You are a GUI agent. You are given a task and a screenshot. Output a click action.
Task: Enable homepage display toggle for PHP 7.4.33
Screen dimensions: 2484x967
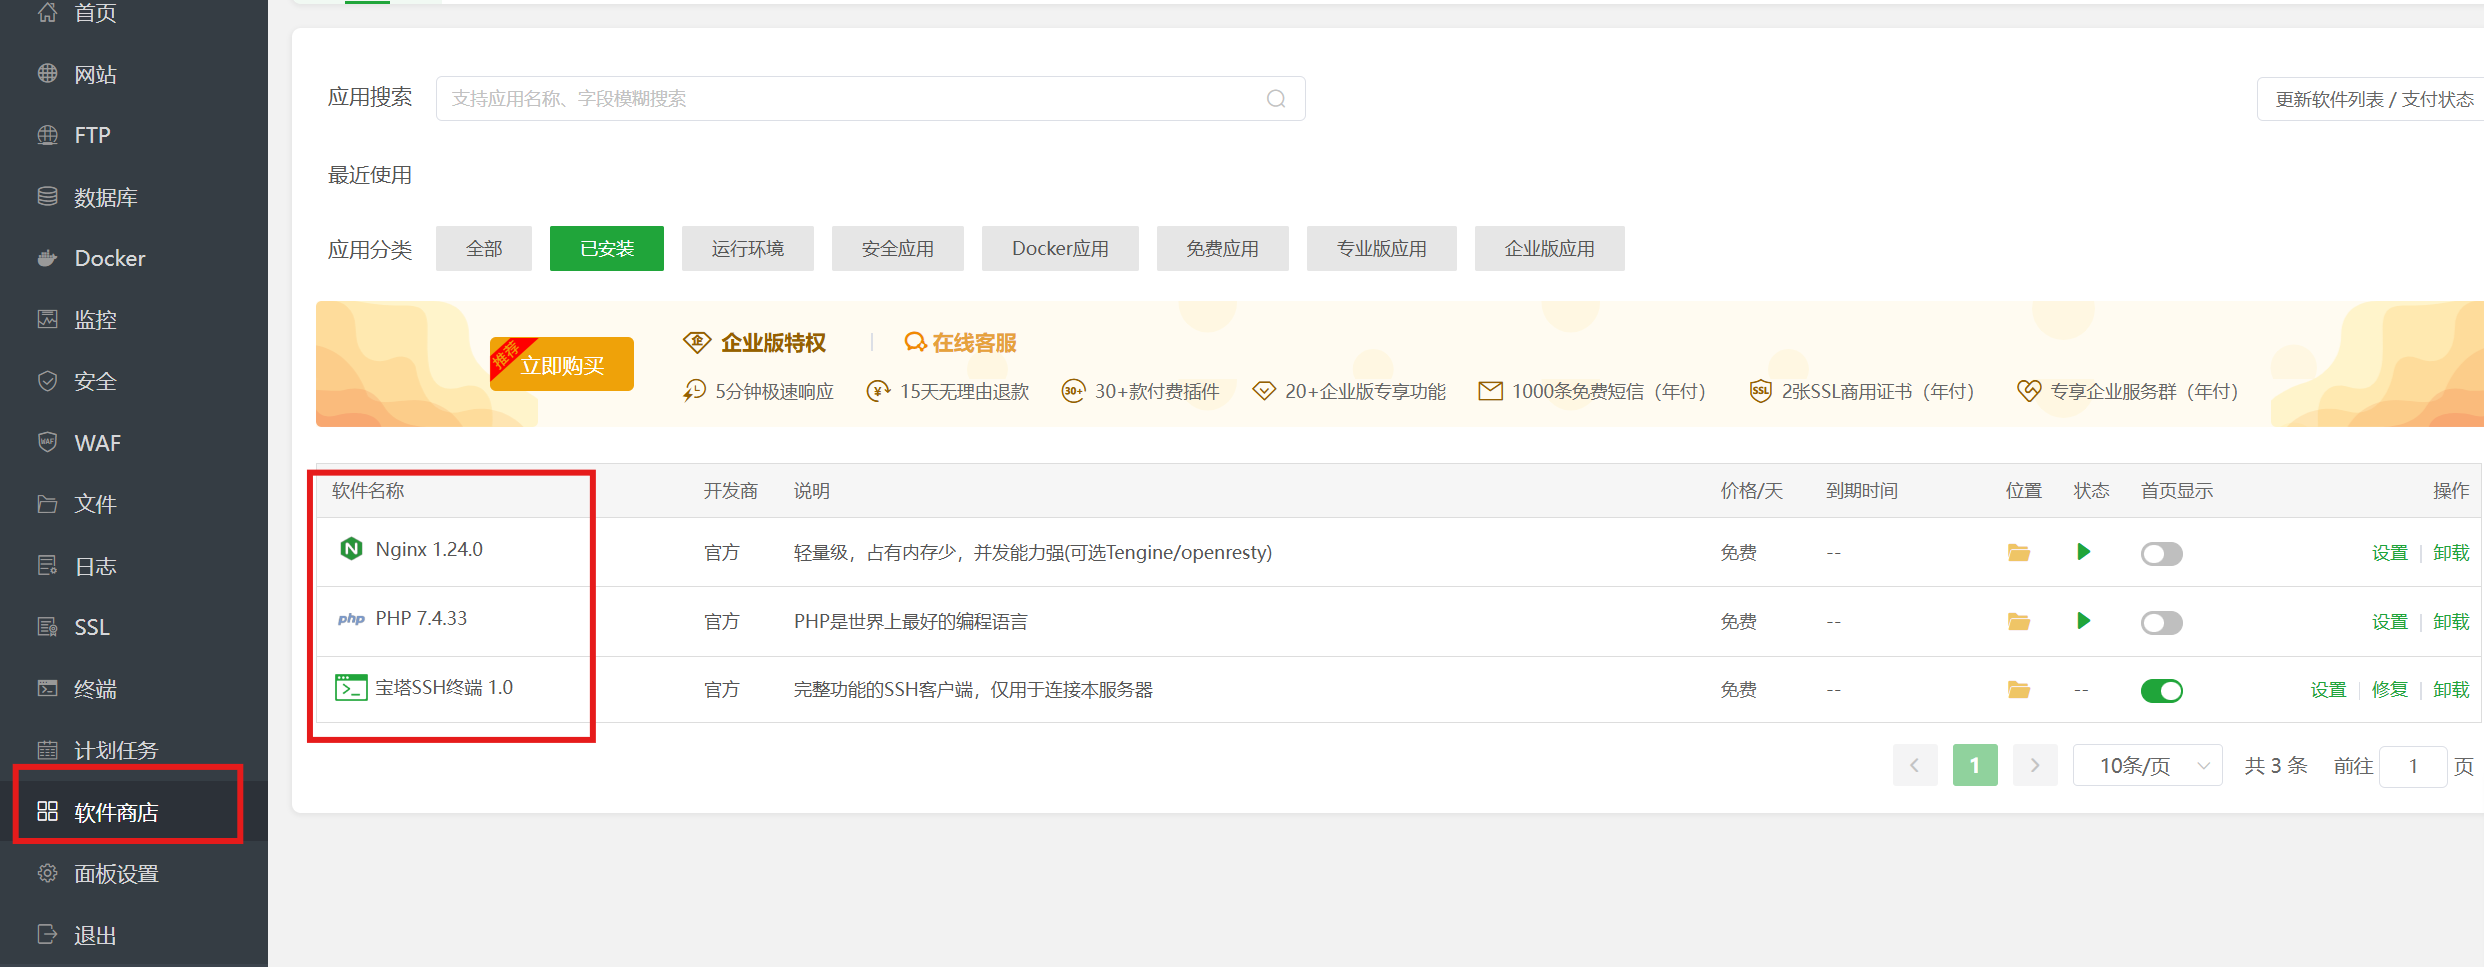pos(2162,623)
